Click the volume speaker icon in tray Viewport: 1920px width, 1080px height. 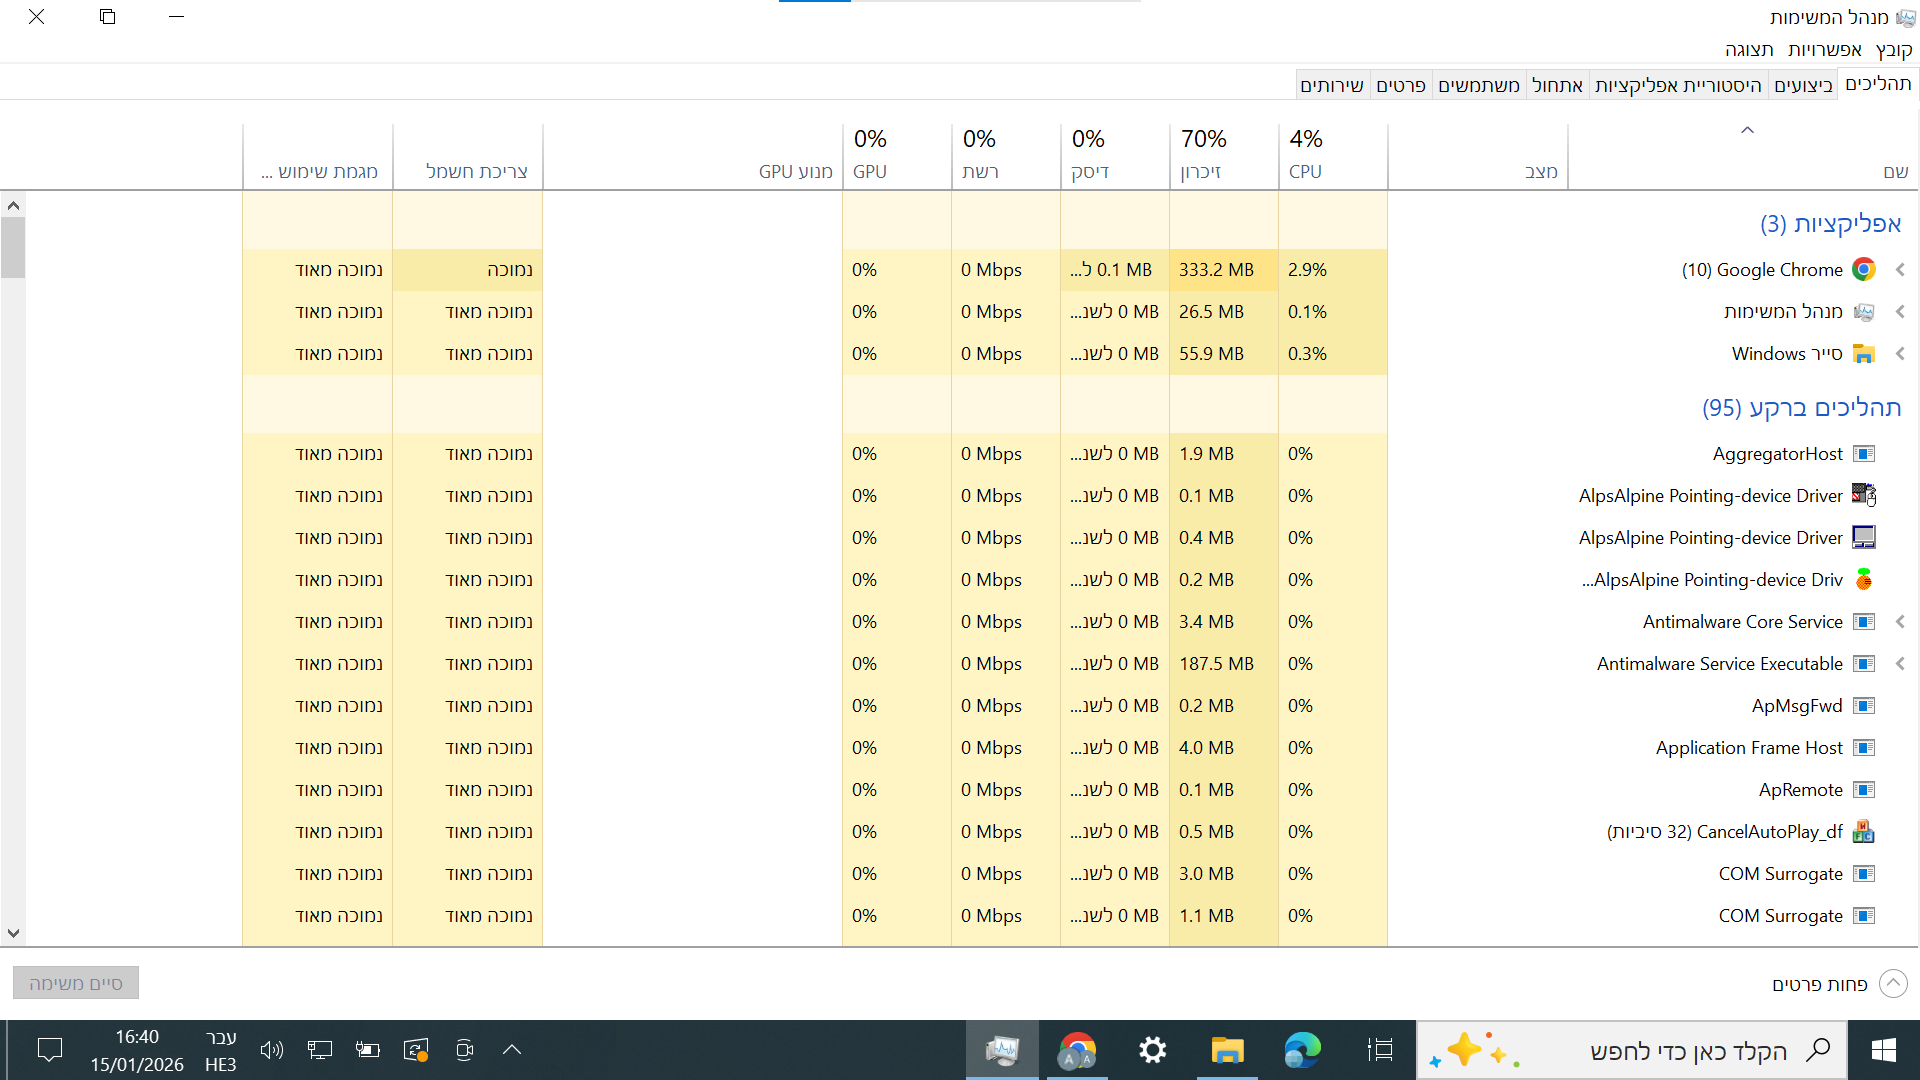pyautogui.click(x=271, y=1050)
